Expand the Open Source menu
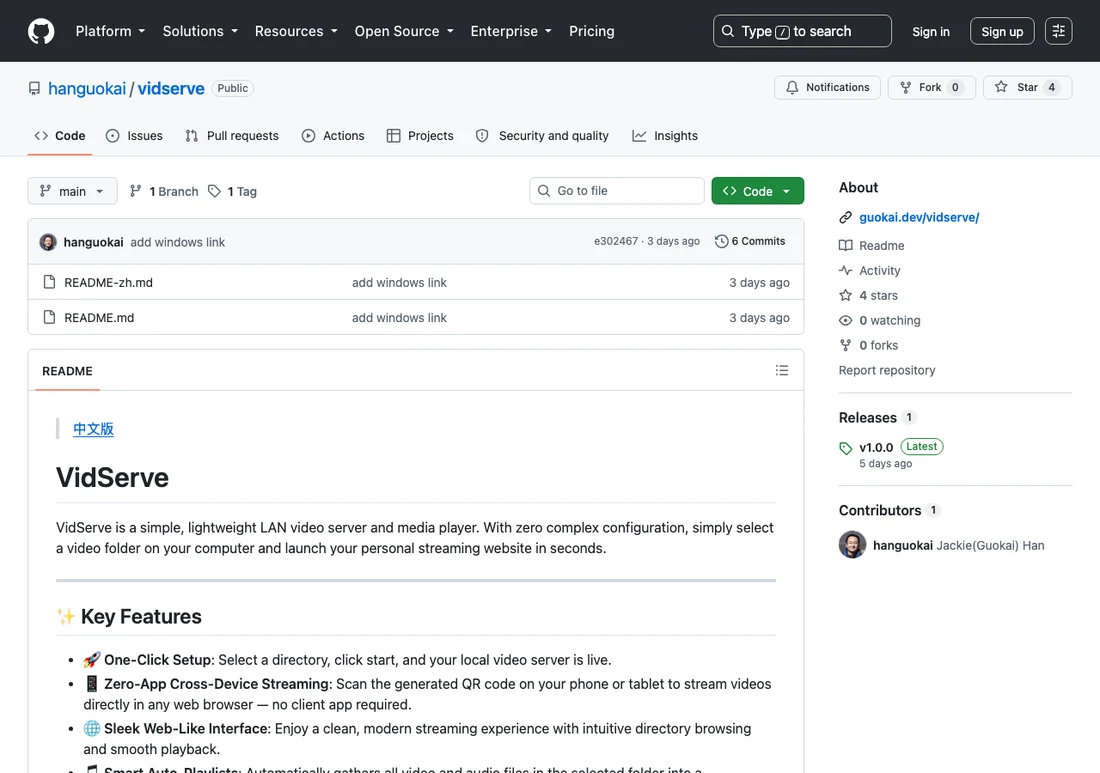Screen dimensions: 1100x773 (x=404, y=32)
